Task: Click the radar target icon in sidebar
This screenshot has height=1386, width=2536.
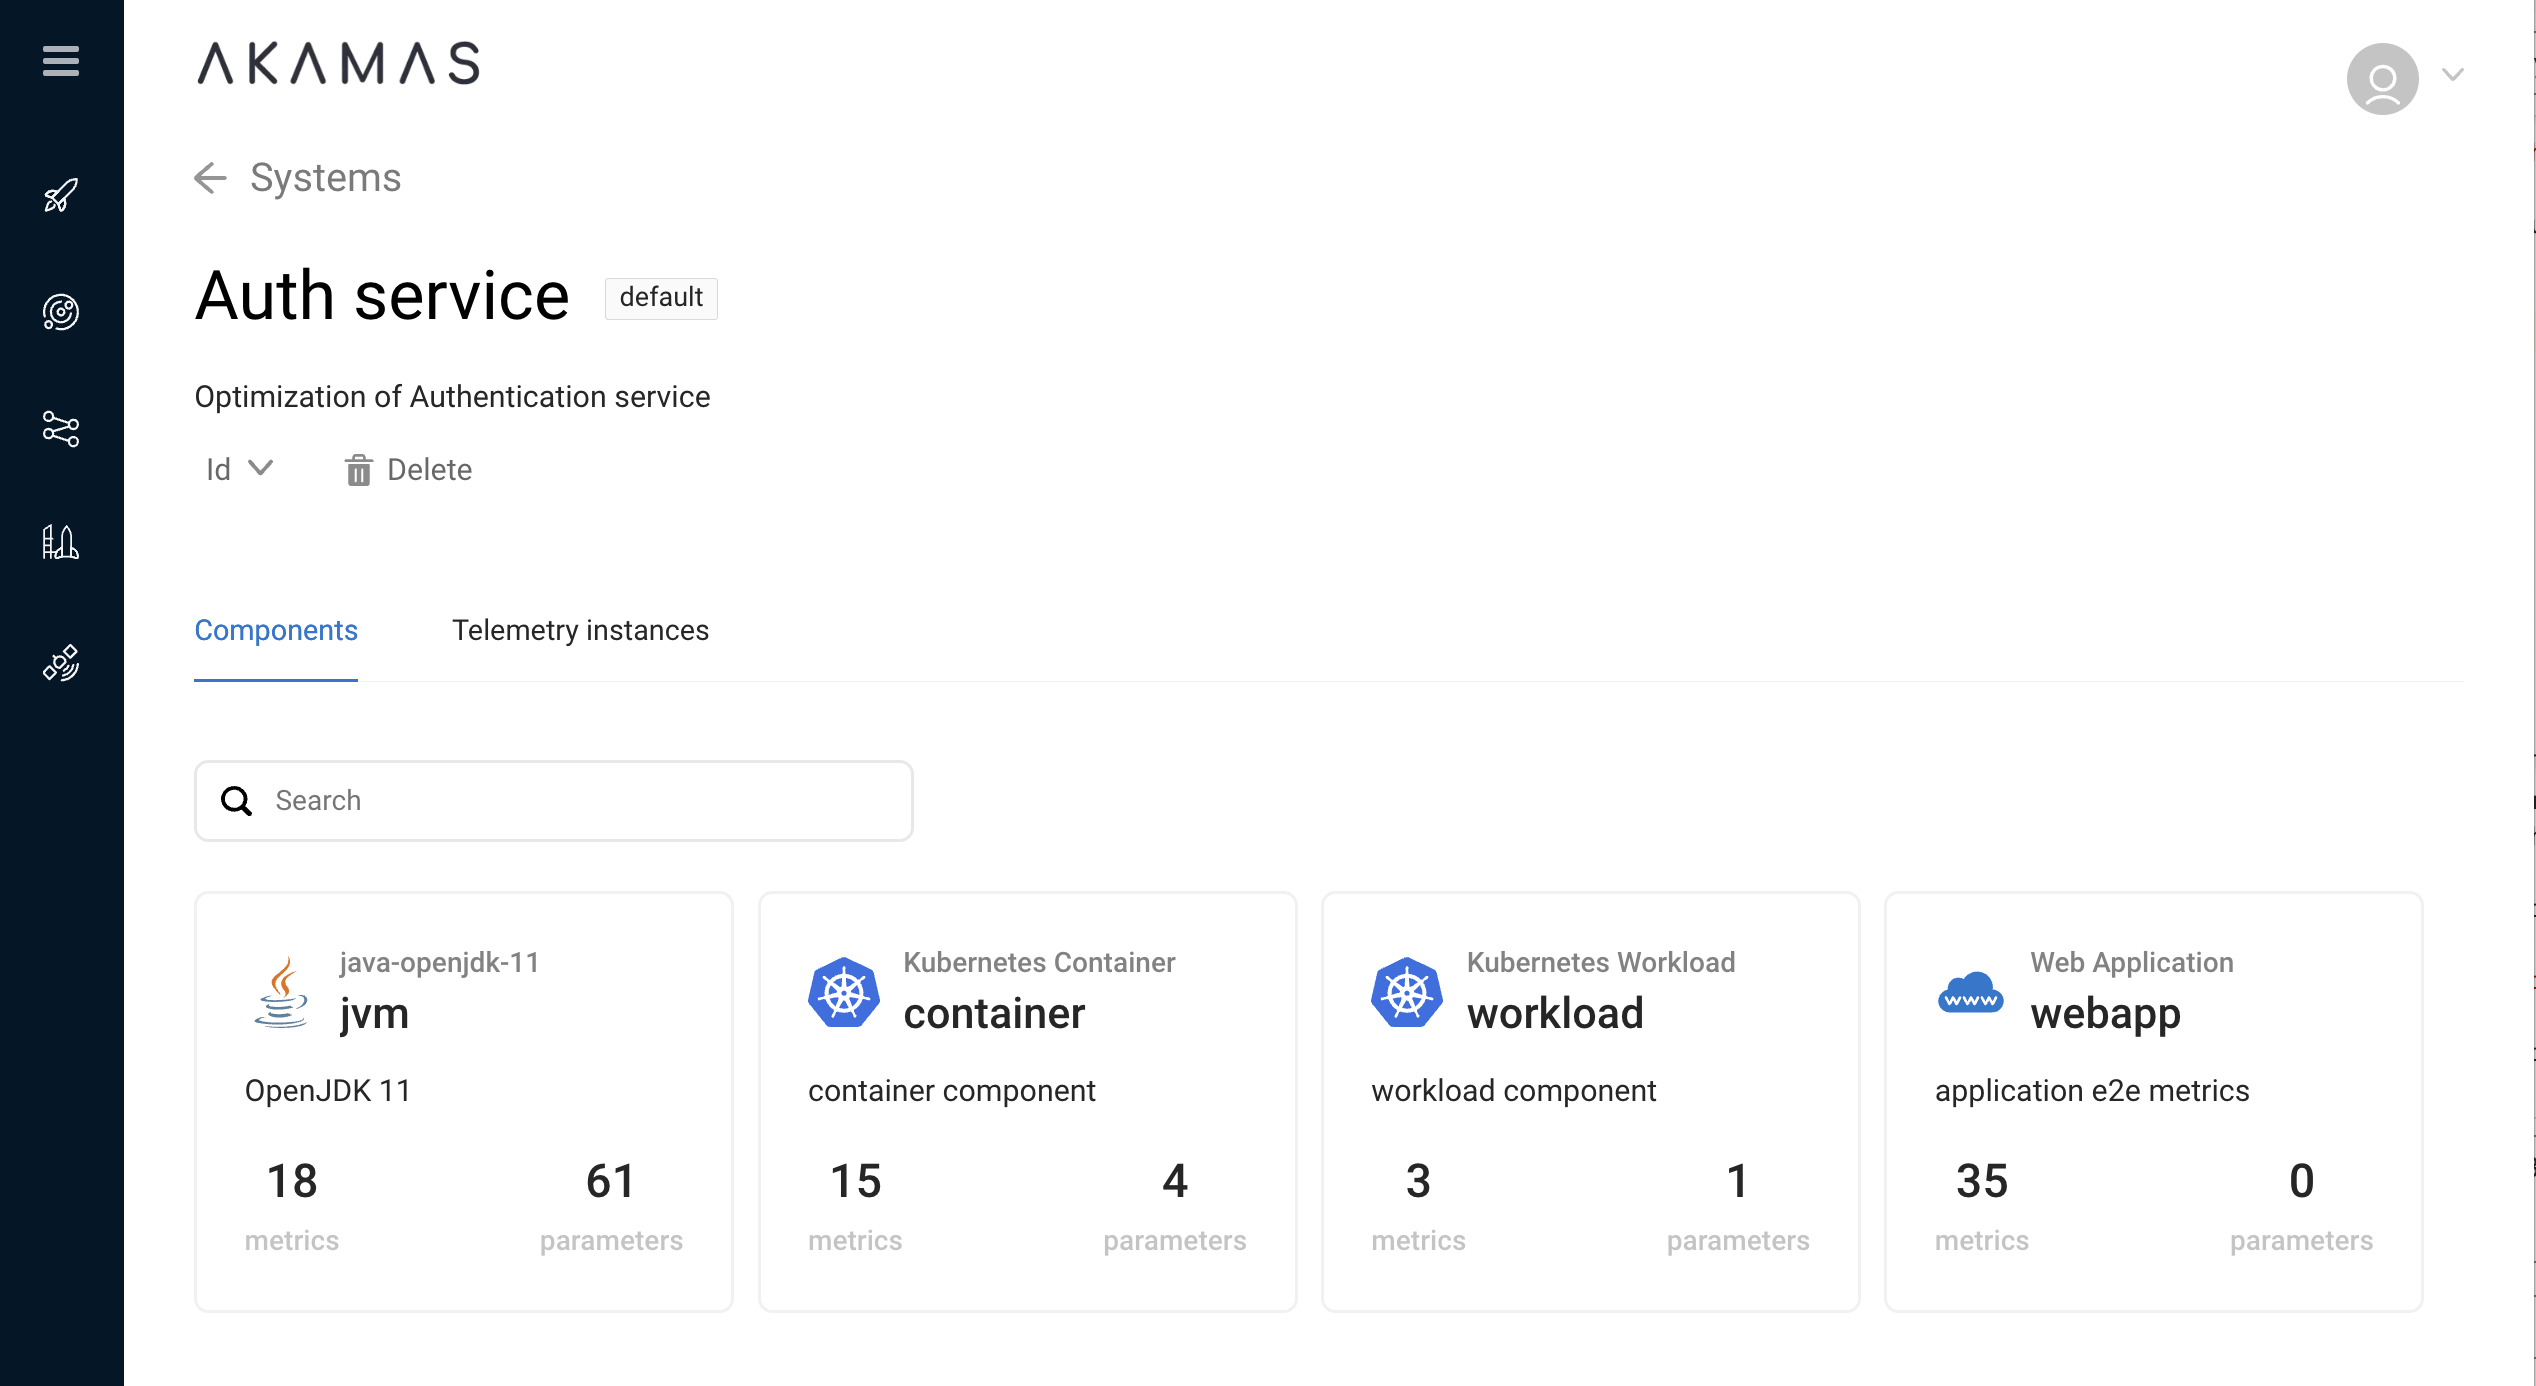Action: click(61, 312)
